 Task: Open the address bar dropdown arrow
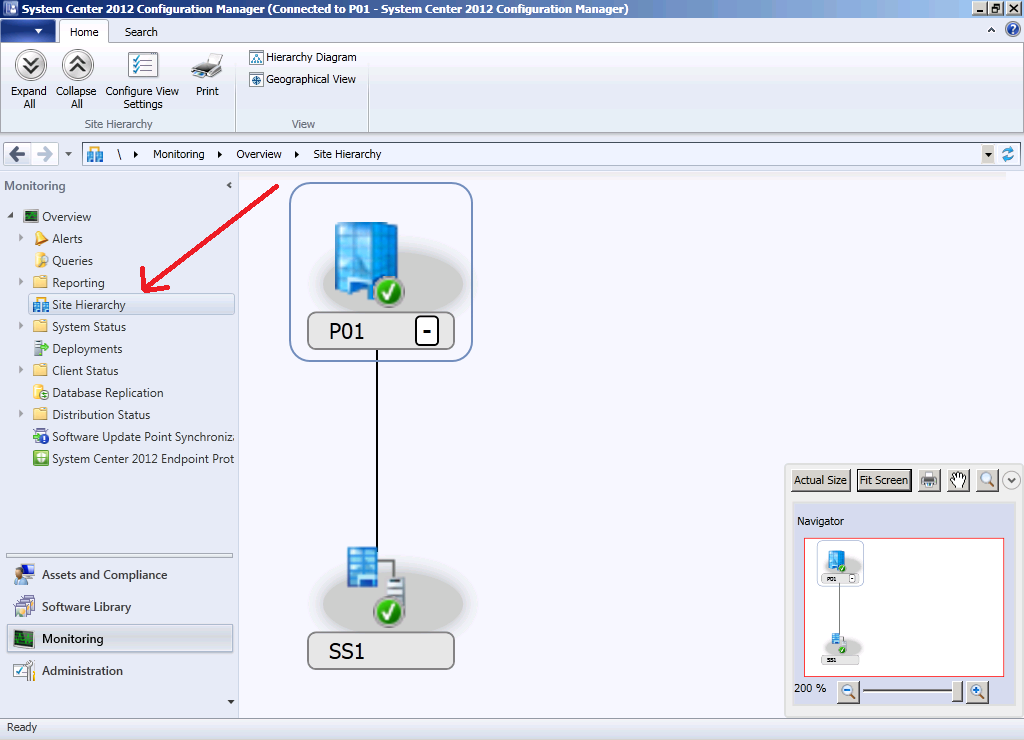[x=988, y=155]
